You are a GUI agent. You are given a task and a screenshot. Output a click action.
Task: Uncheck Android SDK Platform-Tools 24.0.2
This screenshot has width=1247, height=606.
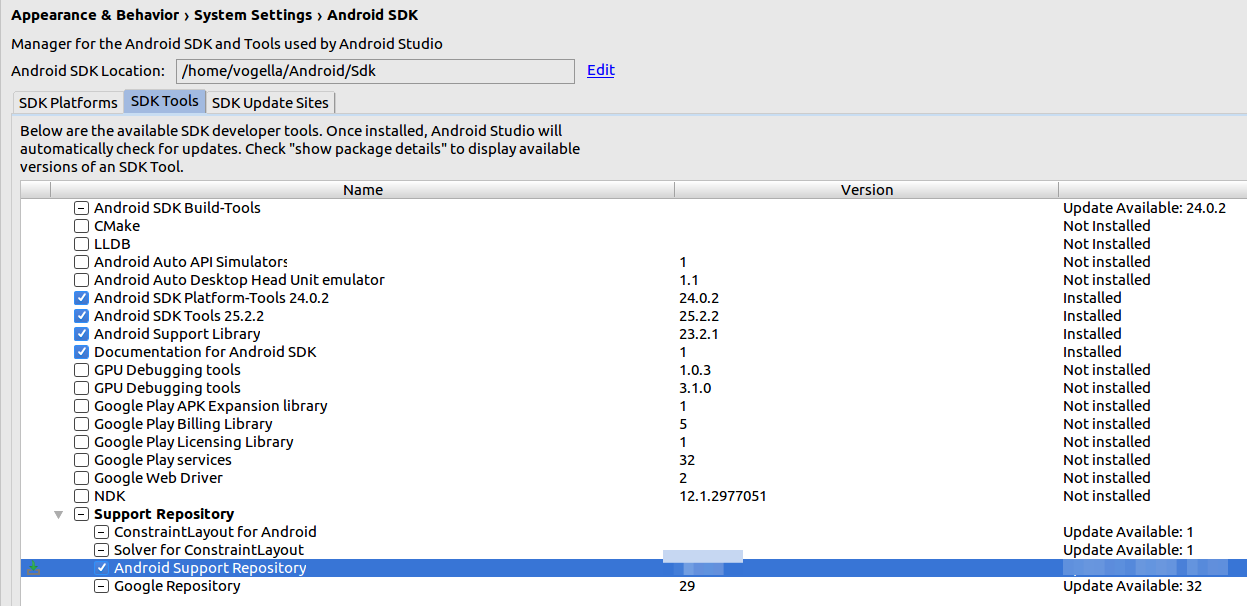click(x=81, y=298)
